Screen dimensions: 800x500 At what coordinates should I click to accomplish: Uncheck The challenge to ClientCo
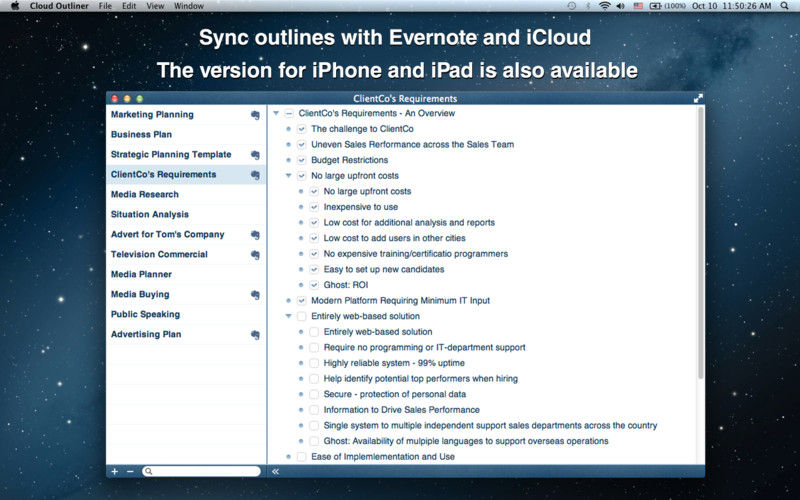[302, 129]
